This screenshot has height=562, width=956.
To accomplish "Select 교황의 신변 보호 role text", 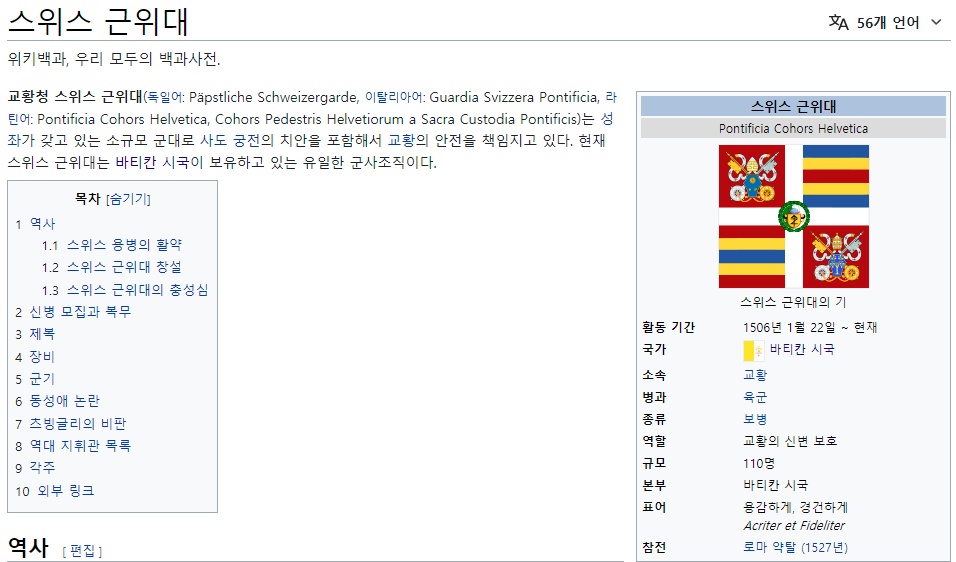I will (x=790, y=441).
